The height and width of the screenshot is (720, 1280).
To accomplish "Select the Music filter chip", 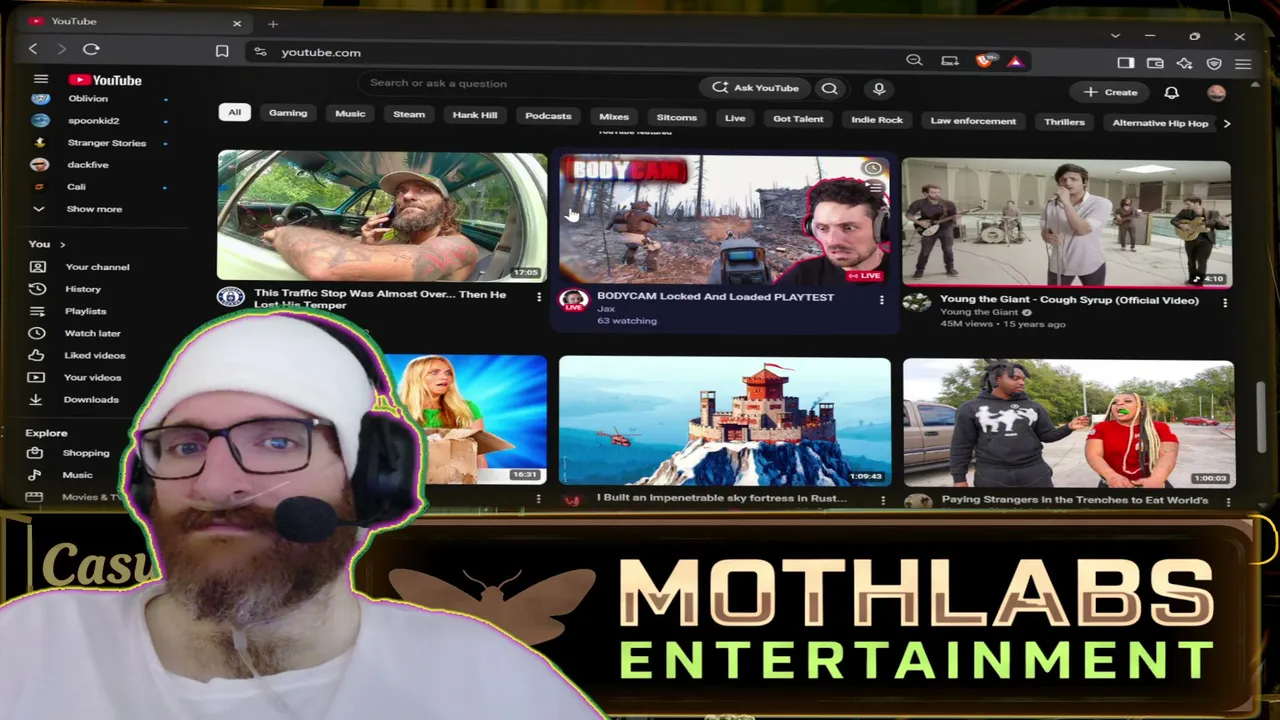I will (350, 114).
